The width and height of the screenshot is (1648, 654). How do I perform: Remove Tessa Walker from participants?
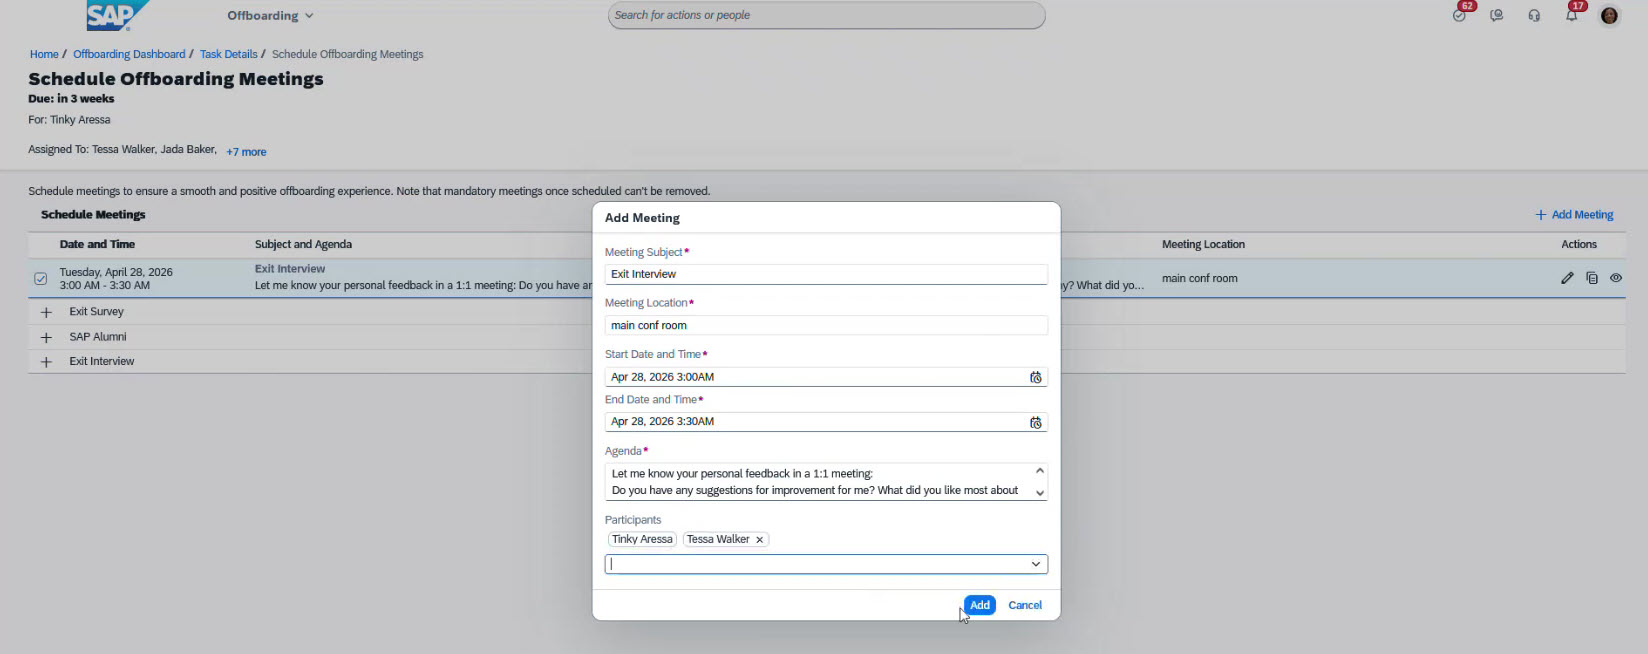tap(759, 540)
